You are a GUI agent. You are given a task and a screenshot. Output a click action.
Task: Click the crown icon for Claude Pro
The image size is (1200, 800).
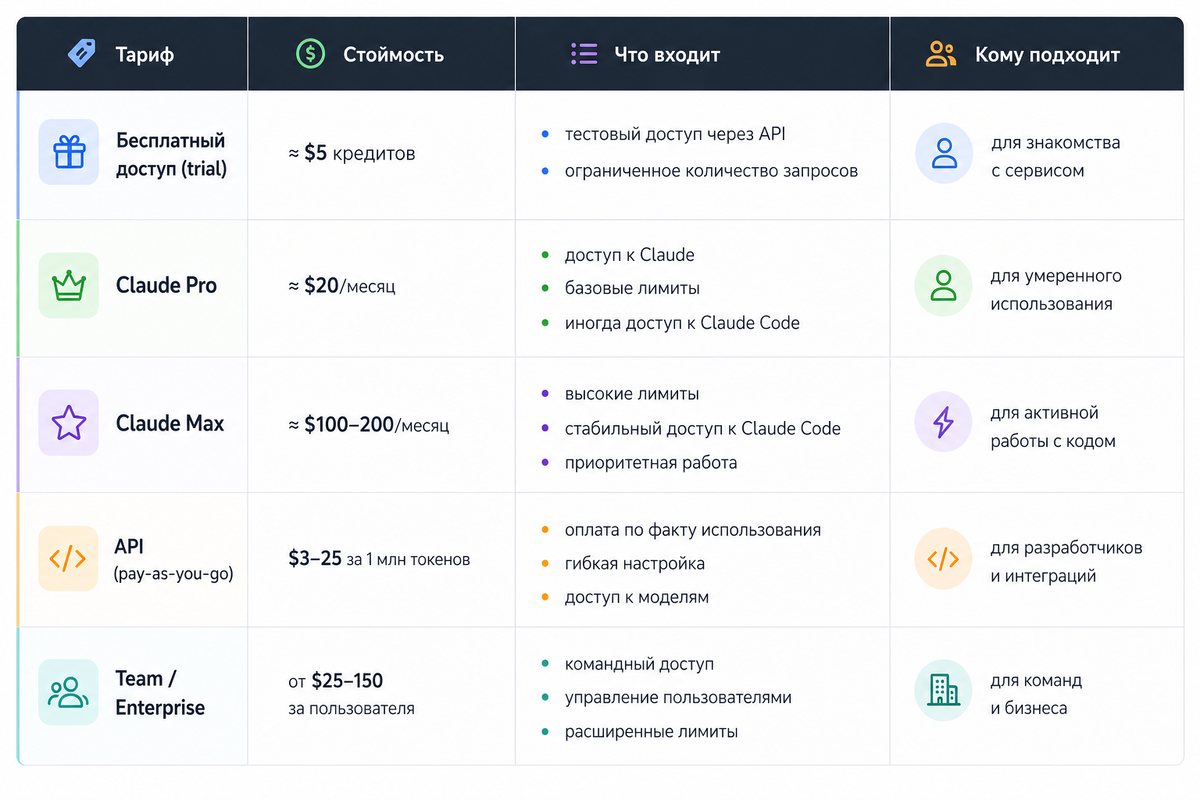pyautogui.click(x=69, y=286)
